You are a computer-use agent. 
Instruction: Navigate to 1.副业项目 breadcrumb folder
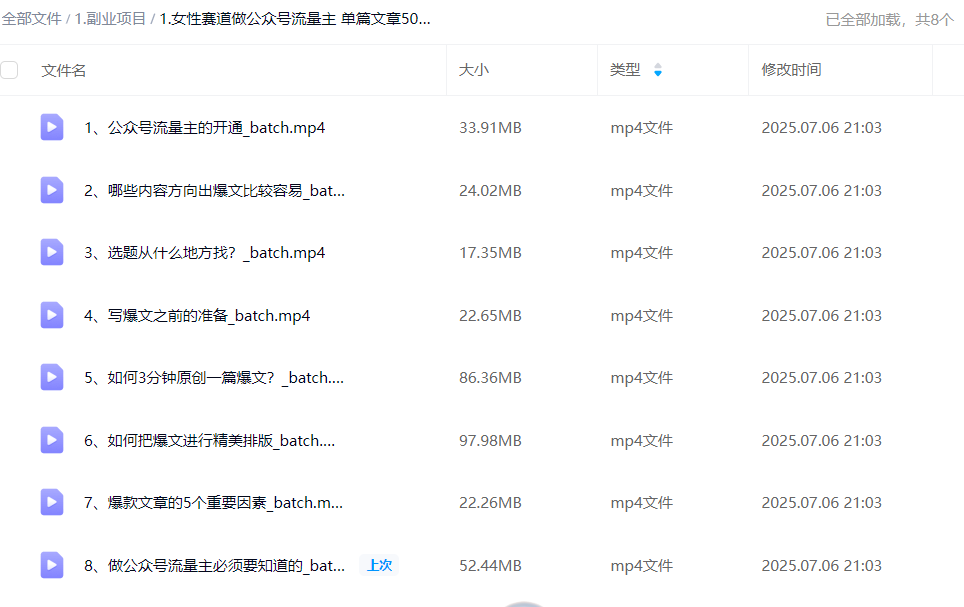(110, 19)
